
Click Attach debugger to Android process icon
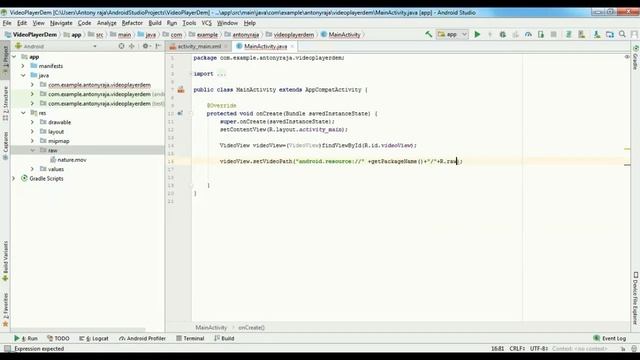[x=541, y=35]
